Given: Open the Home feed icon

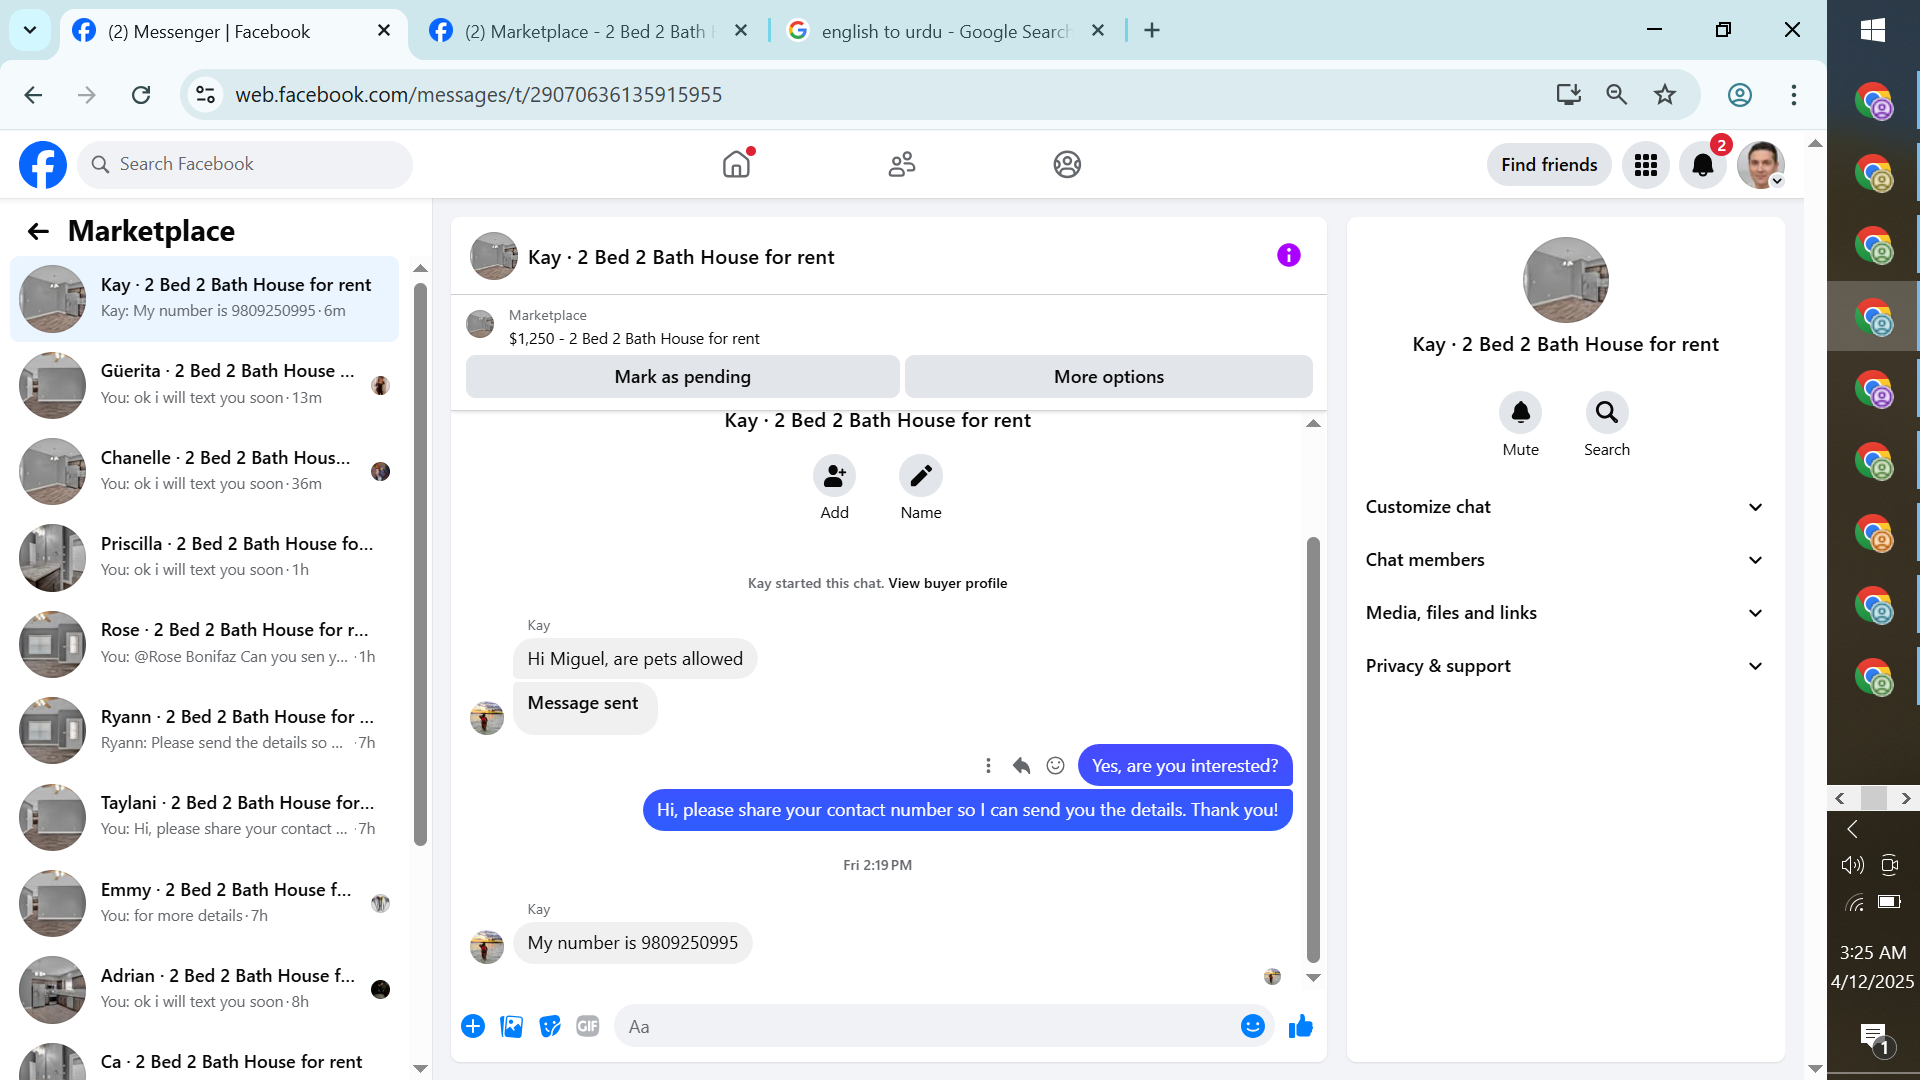Looking at the screenshot, I should click(x=736, y=164).
